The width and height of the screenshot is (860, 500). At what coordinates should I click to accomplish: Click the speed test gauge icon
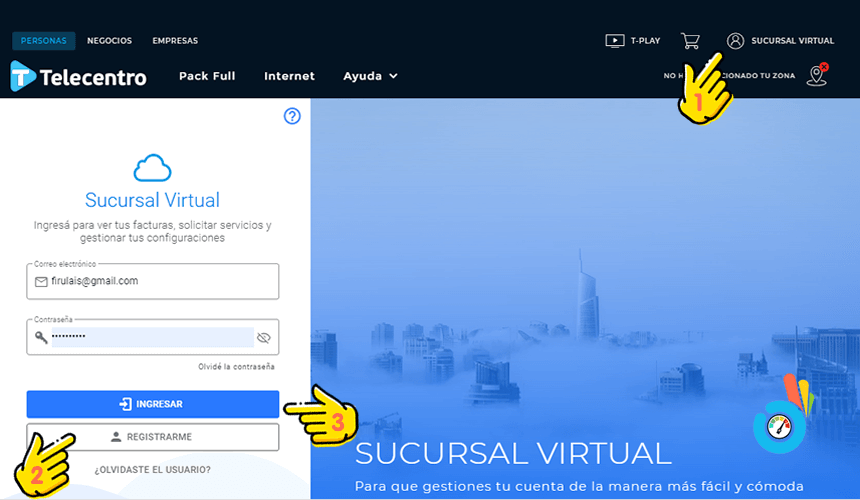point(779,427)
